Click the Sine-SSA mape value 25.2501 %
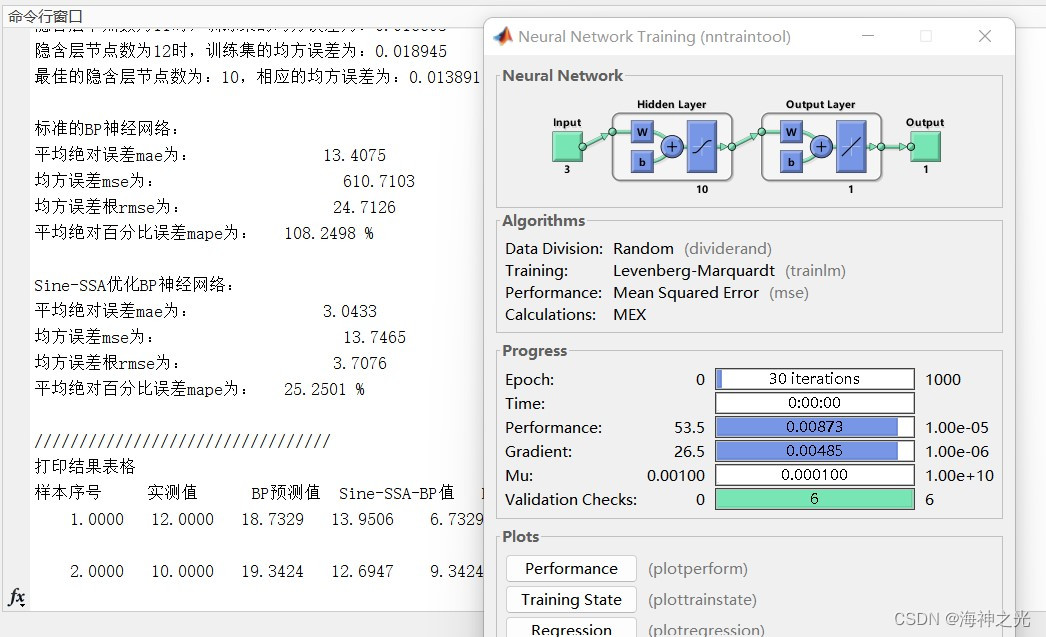This screenshot has height=637, width=1046. pyautogui.click(x=324, y=390)
